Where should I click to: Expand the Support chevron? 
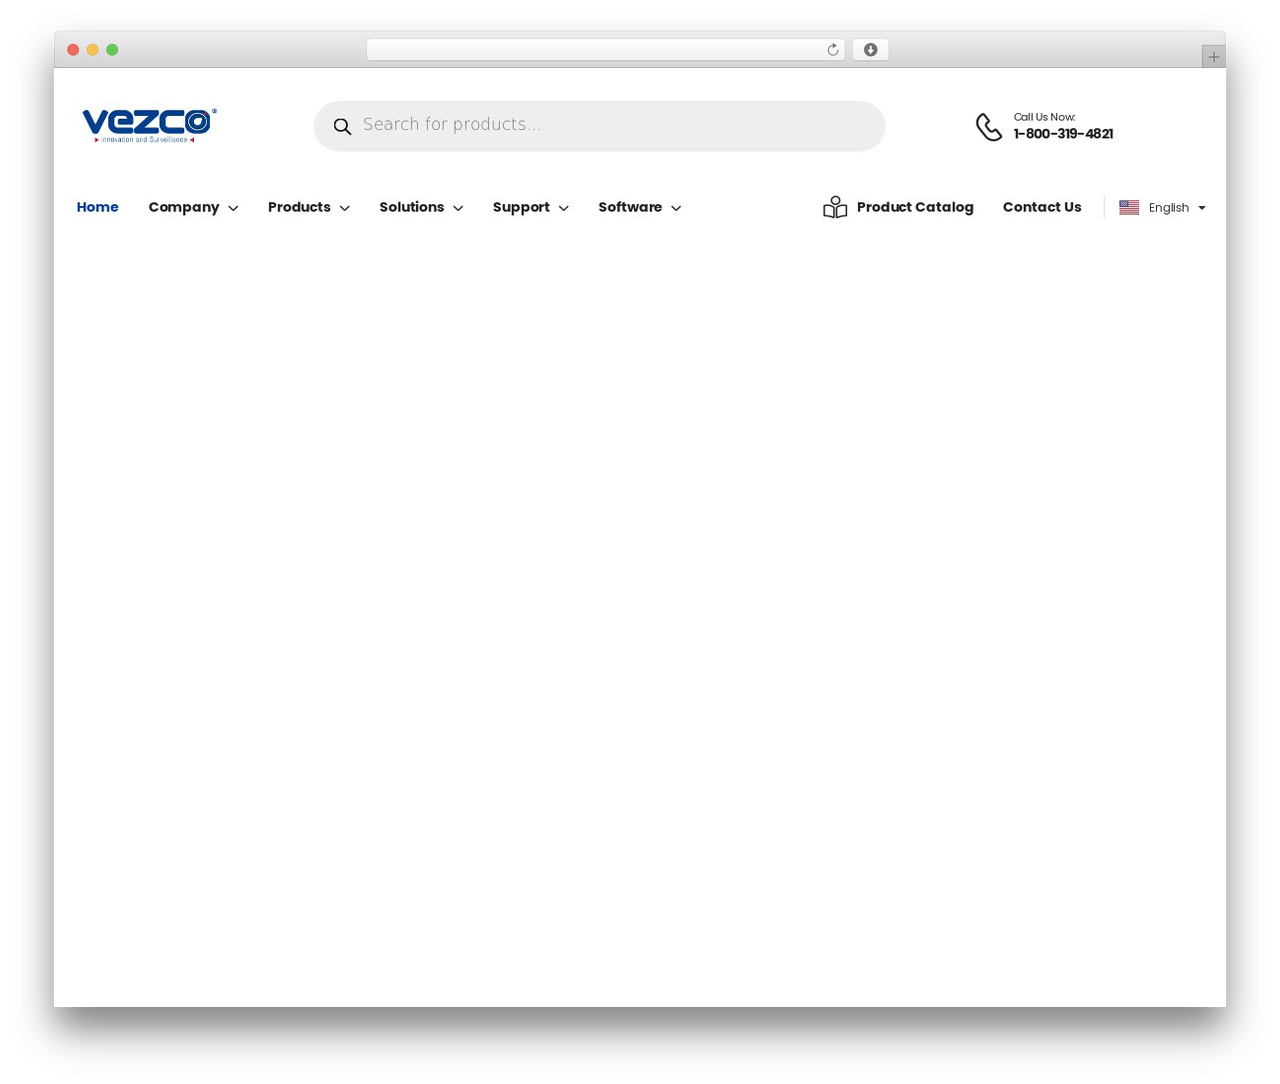tap(563, 208)
